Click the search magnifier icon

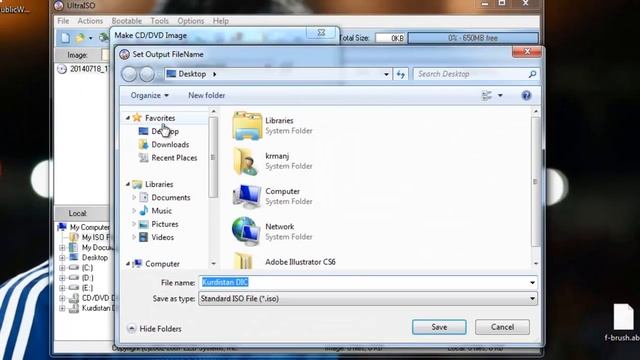[532, 74]
